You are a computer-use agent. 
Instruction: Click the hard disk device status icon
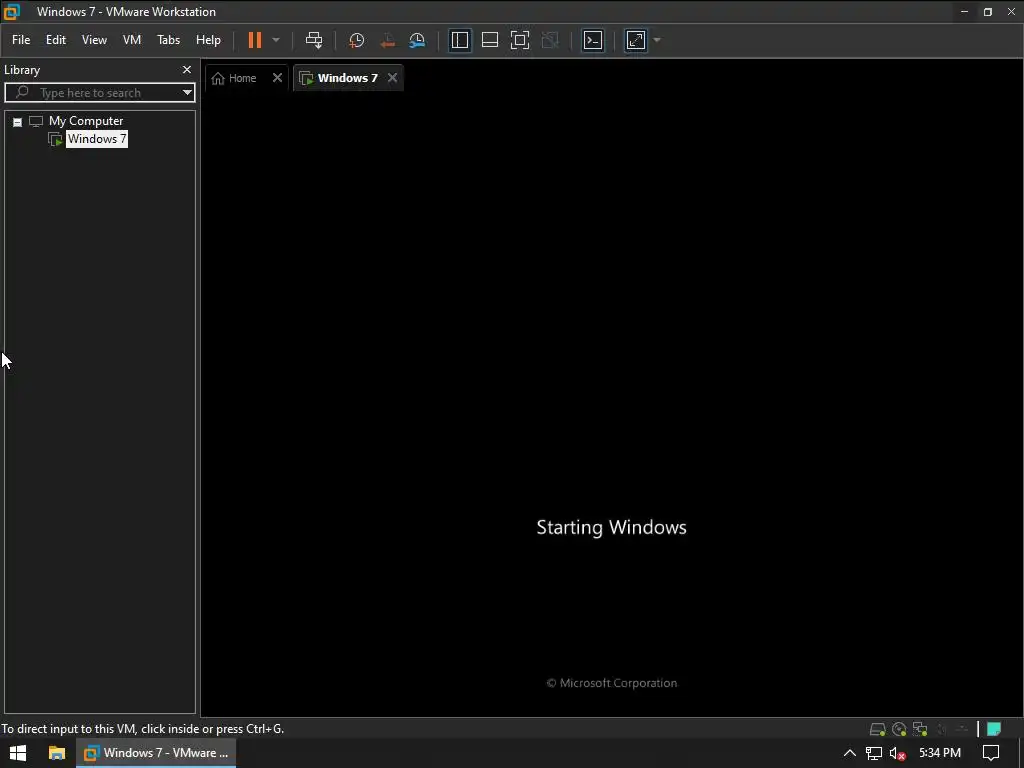(878, 729)
